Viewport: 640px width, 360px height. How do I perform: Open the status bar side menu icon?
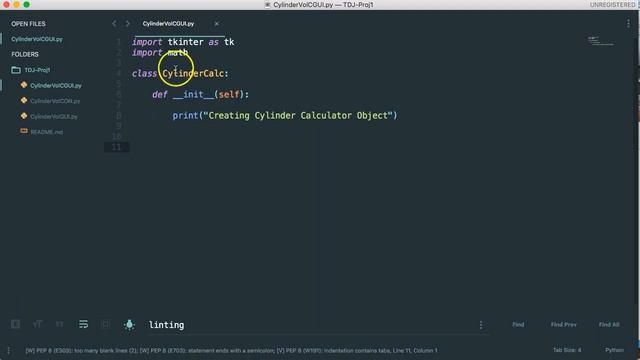[9, 350]
